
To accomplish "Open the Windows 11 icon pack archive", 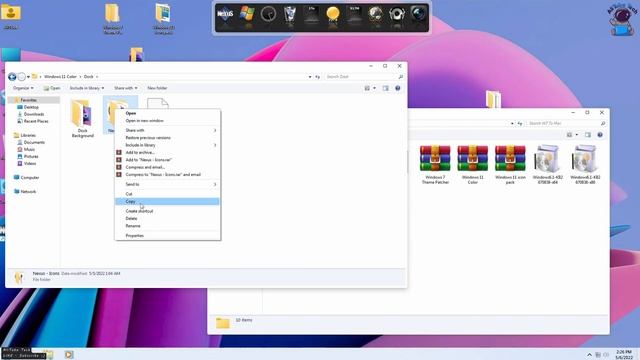I will click(510, 164).
